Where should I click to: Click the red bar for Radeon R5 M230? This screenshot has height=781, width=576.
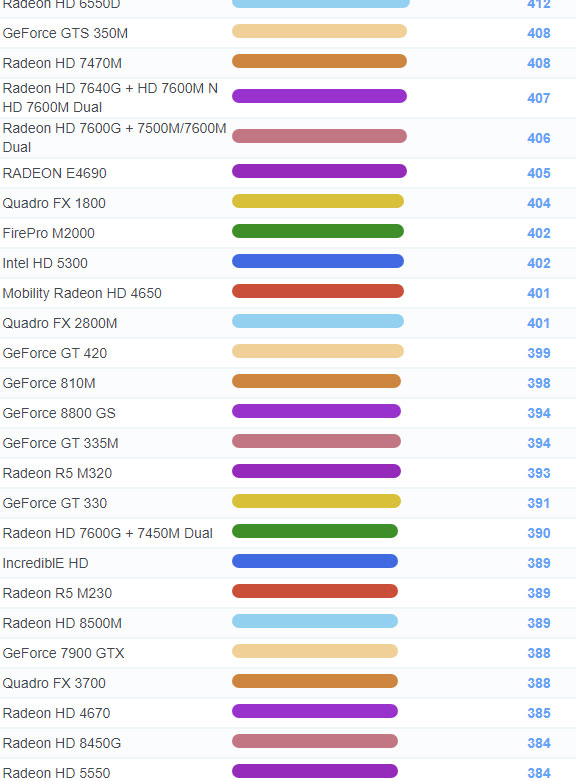315,591
